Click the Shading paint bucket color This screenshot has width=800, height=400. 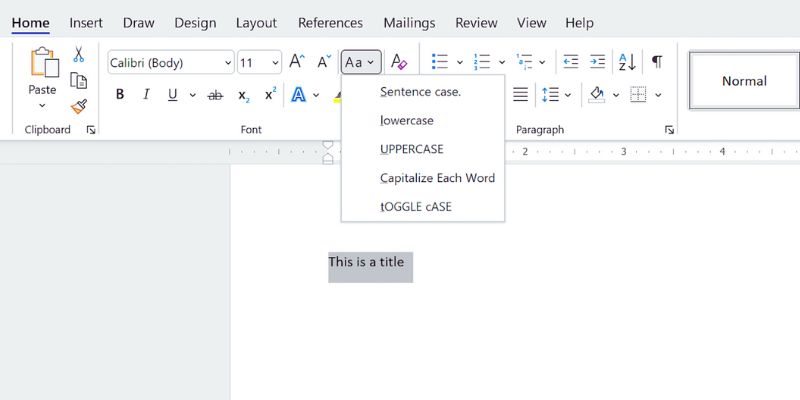click(x=597, y=95)
